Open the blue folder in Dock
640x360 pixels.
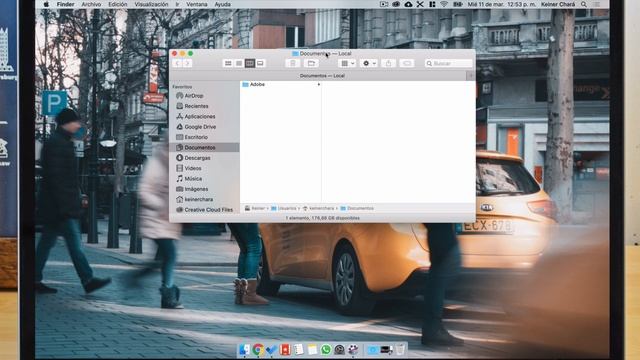click(372, 350)
